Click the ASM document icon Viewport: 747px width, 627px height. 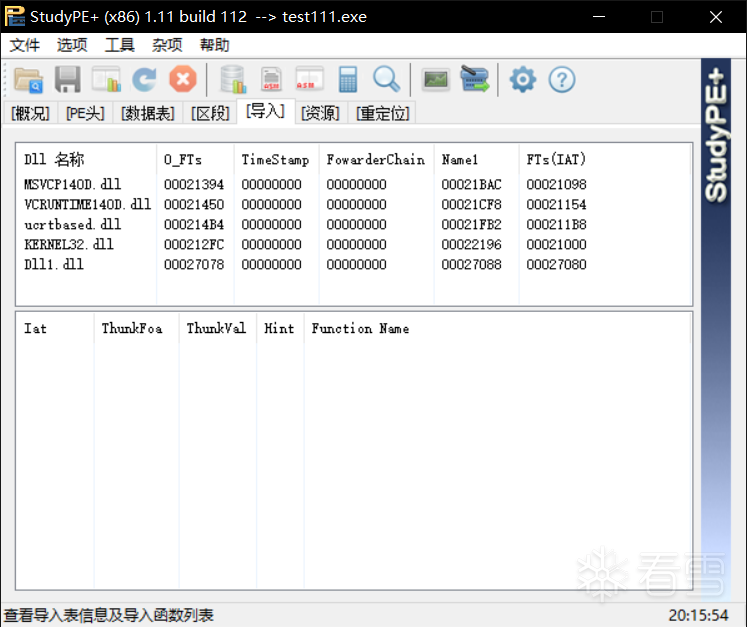[x=272, y=80]
